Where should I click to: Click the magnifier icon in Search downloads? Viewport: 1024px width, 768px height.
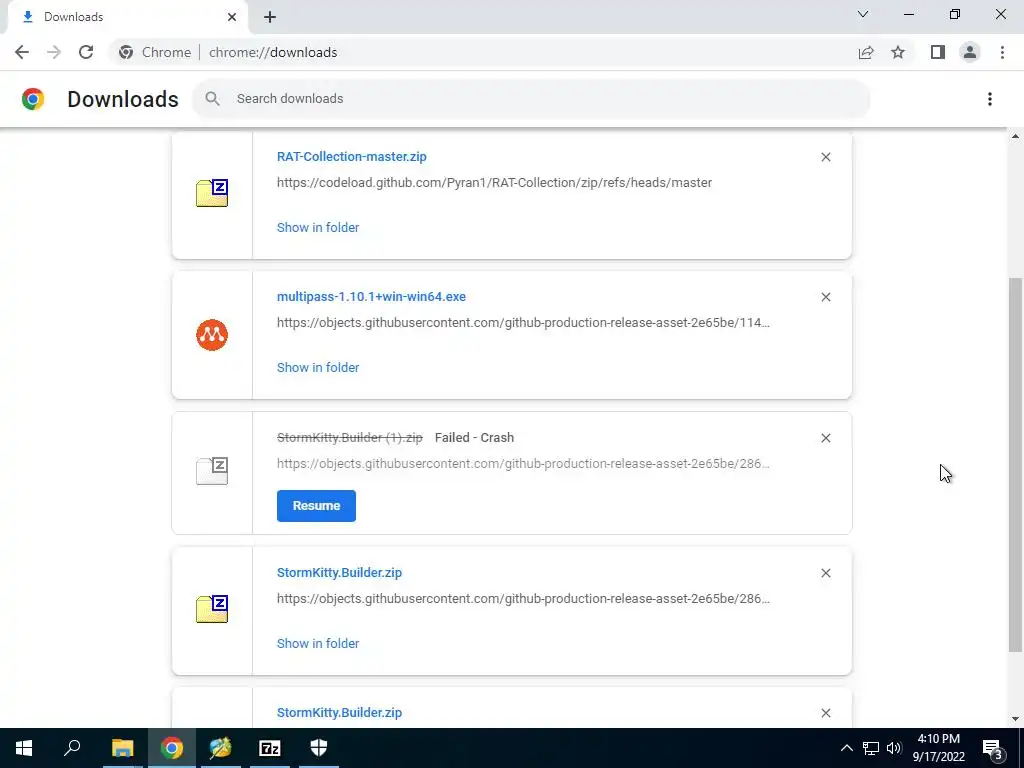[212, 99]
